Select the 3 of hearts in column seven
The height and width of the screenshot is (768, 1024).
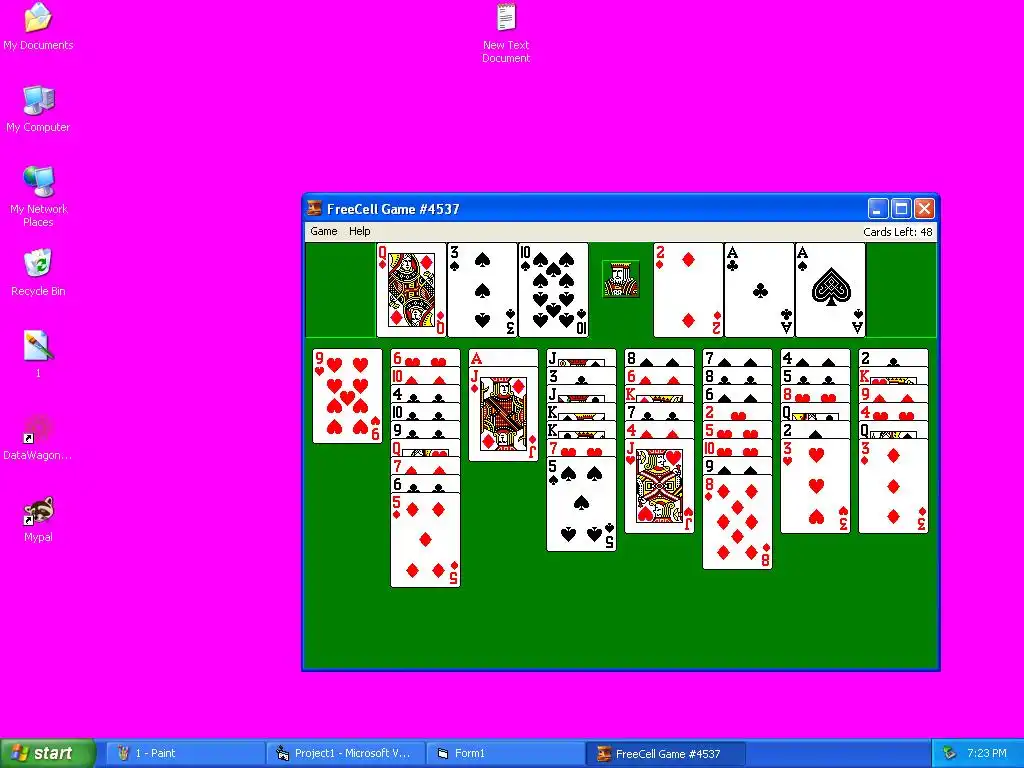pyautogui.click(x=816, y=487)
